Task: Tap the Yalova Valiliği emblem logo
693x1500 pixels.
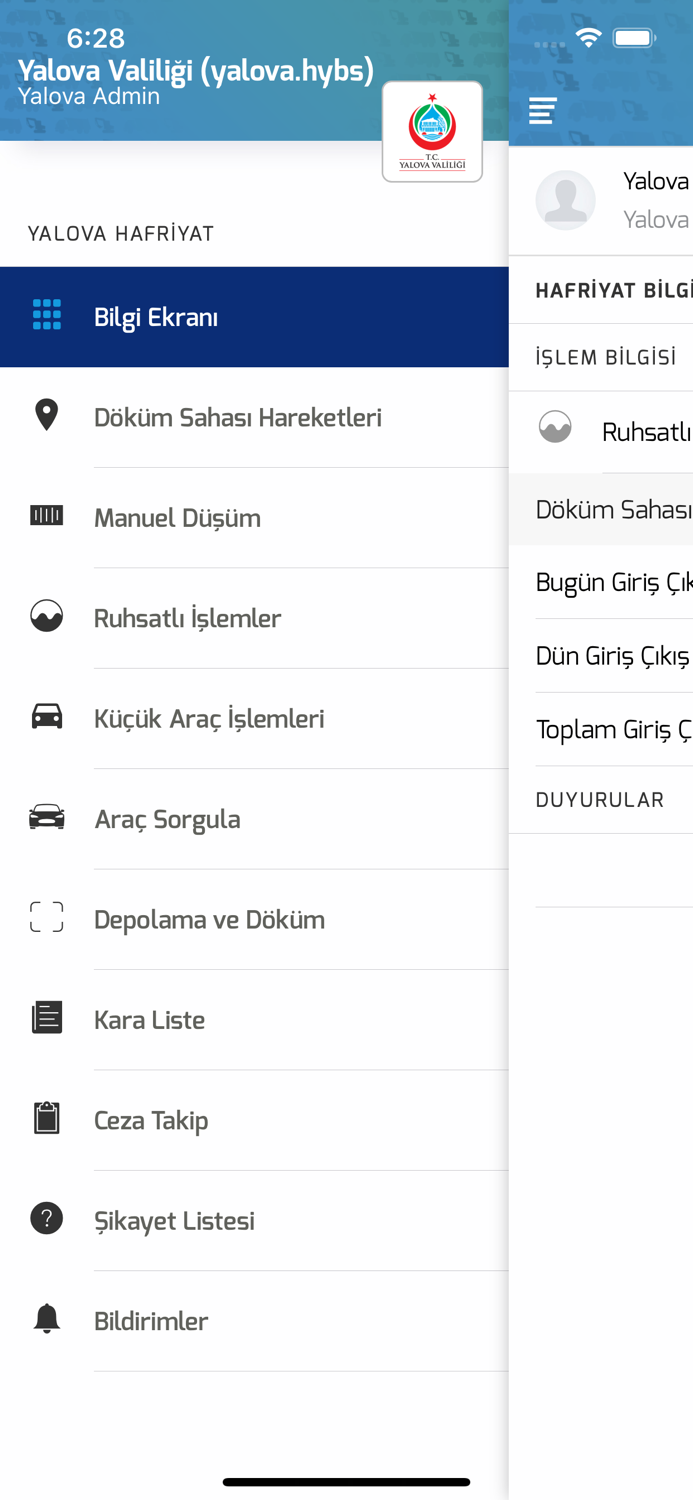Action: (432, 130)
